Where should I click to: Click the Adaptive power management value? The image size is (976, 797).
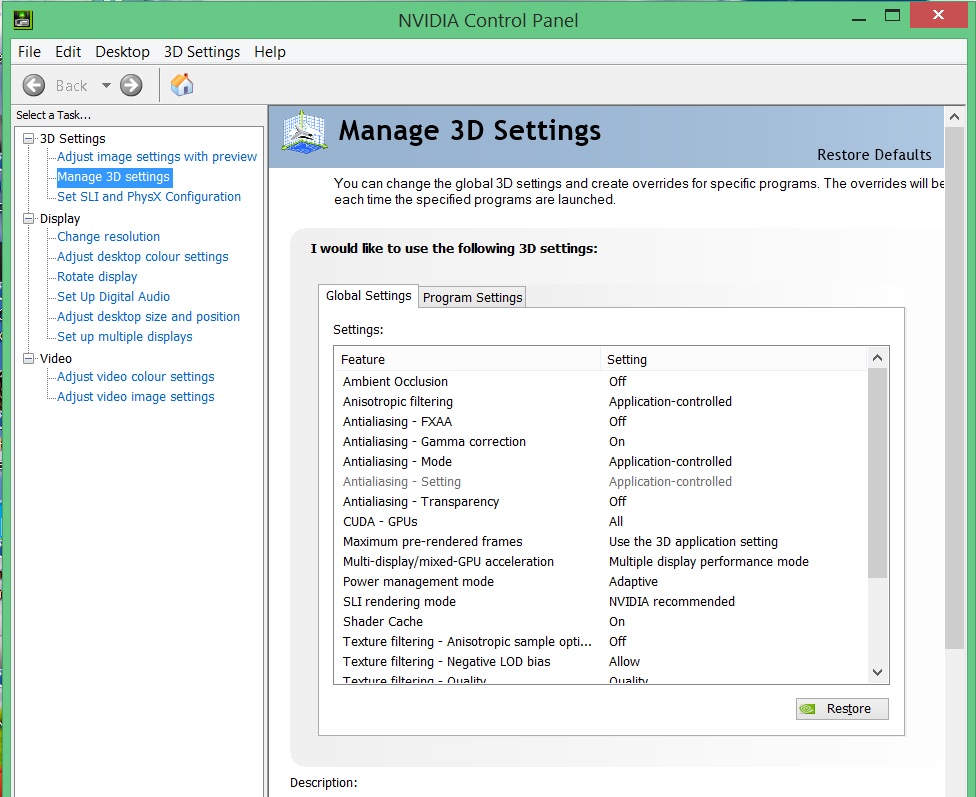pos(633,582)
